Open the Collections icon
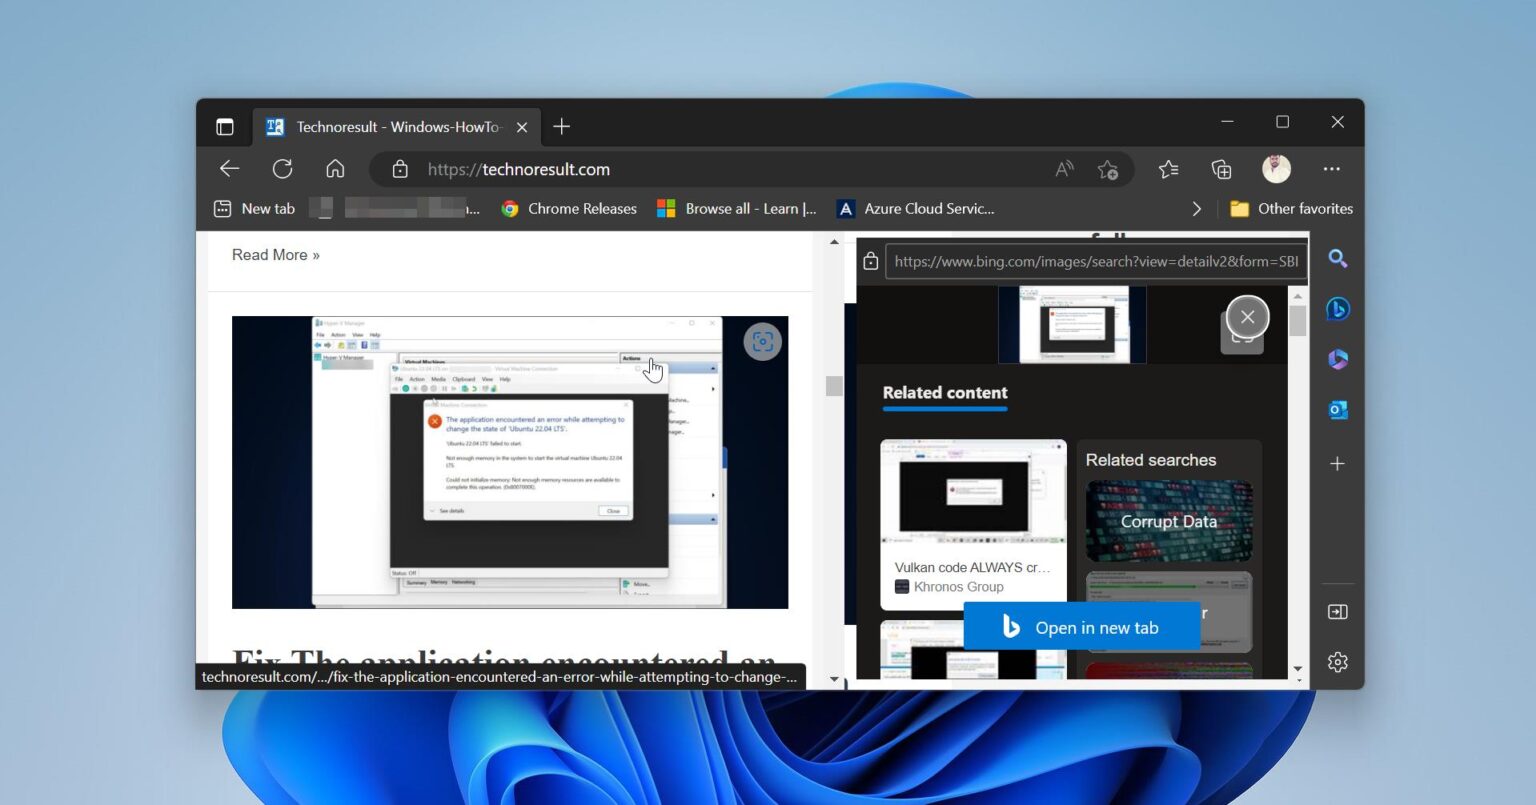The width and height of the screenshot is (1536, 805). tap(1221, 169)
